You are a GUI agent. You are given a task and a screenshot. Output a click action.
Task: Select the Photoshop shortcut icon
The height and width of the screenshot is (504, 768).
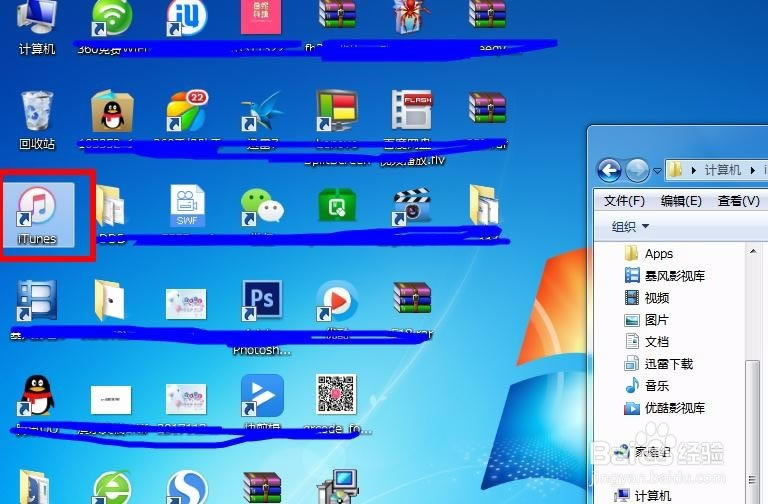pos(262,300)
